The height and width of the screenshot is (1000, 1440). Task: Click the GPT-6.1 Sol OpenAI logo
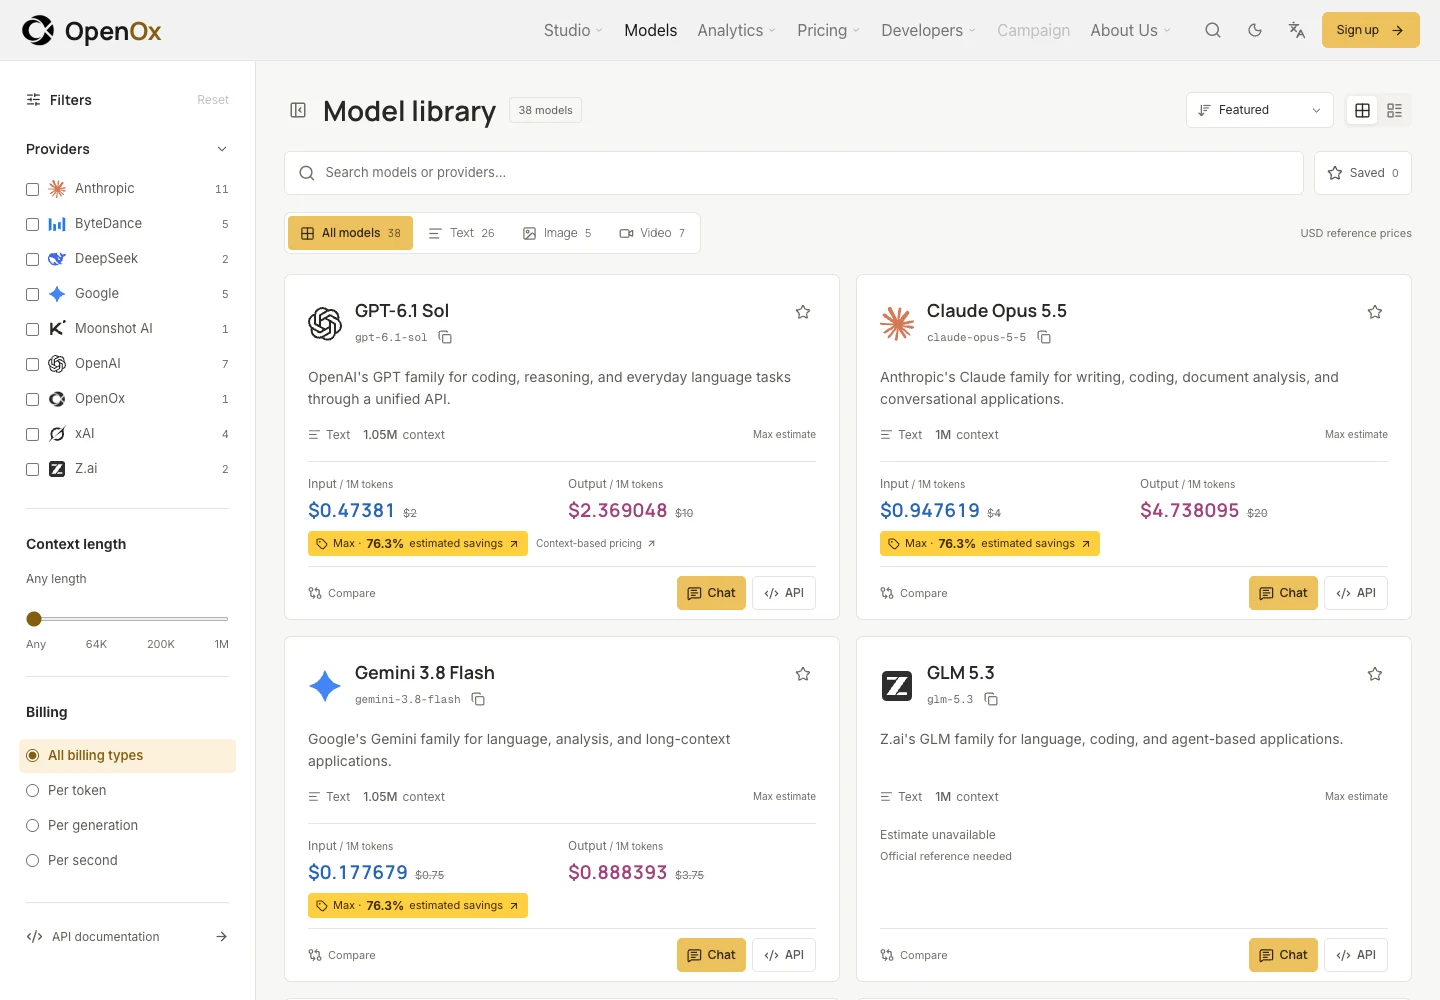click(x=325, y=324)
